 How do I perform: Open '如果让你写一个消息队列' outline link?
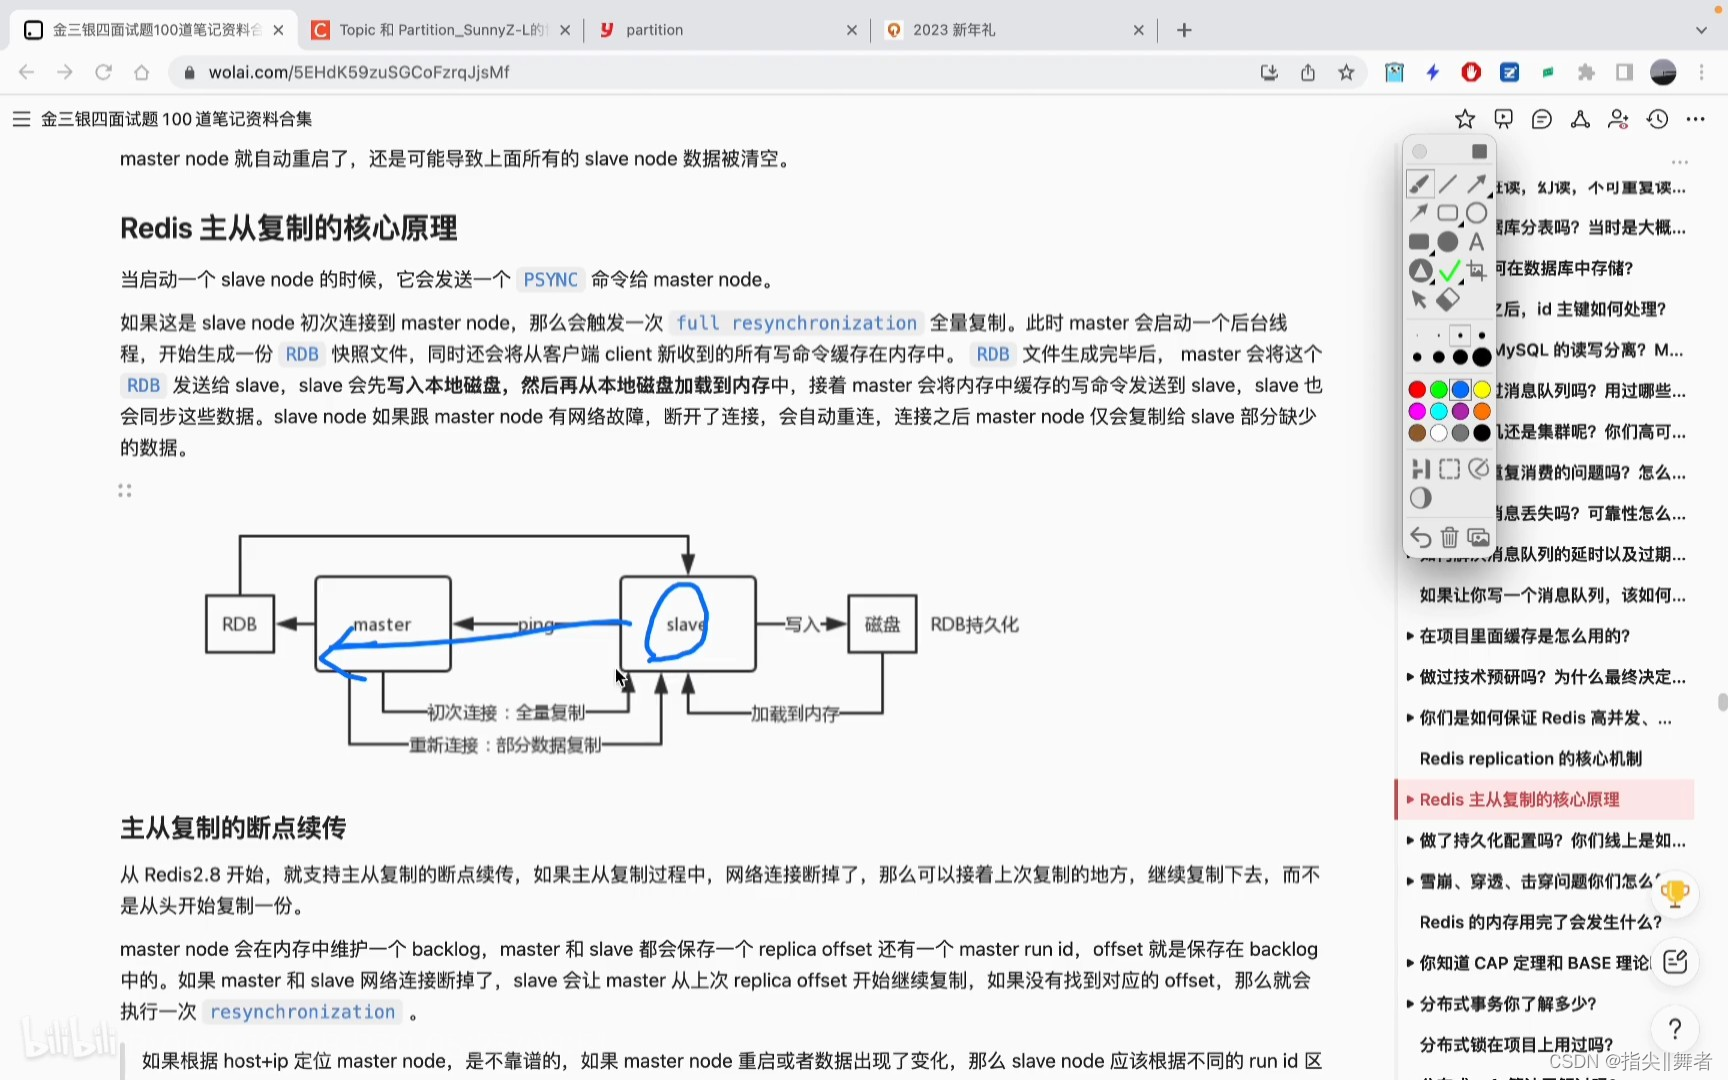click(1552, 595)
